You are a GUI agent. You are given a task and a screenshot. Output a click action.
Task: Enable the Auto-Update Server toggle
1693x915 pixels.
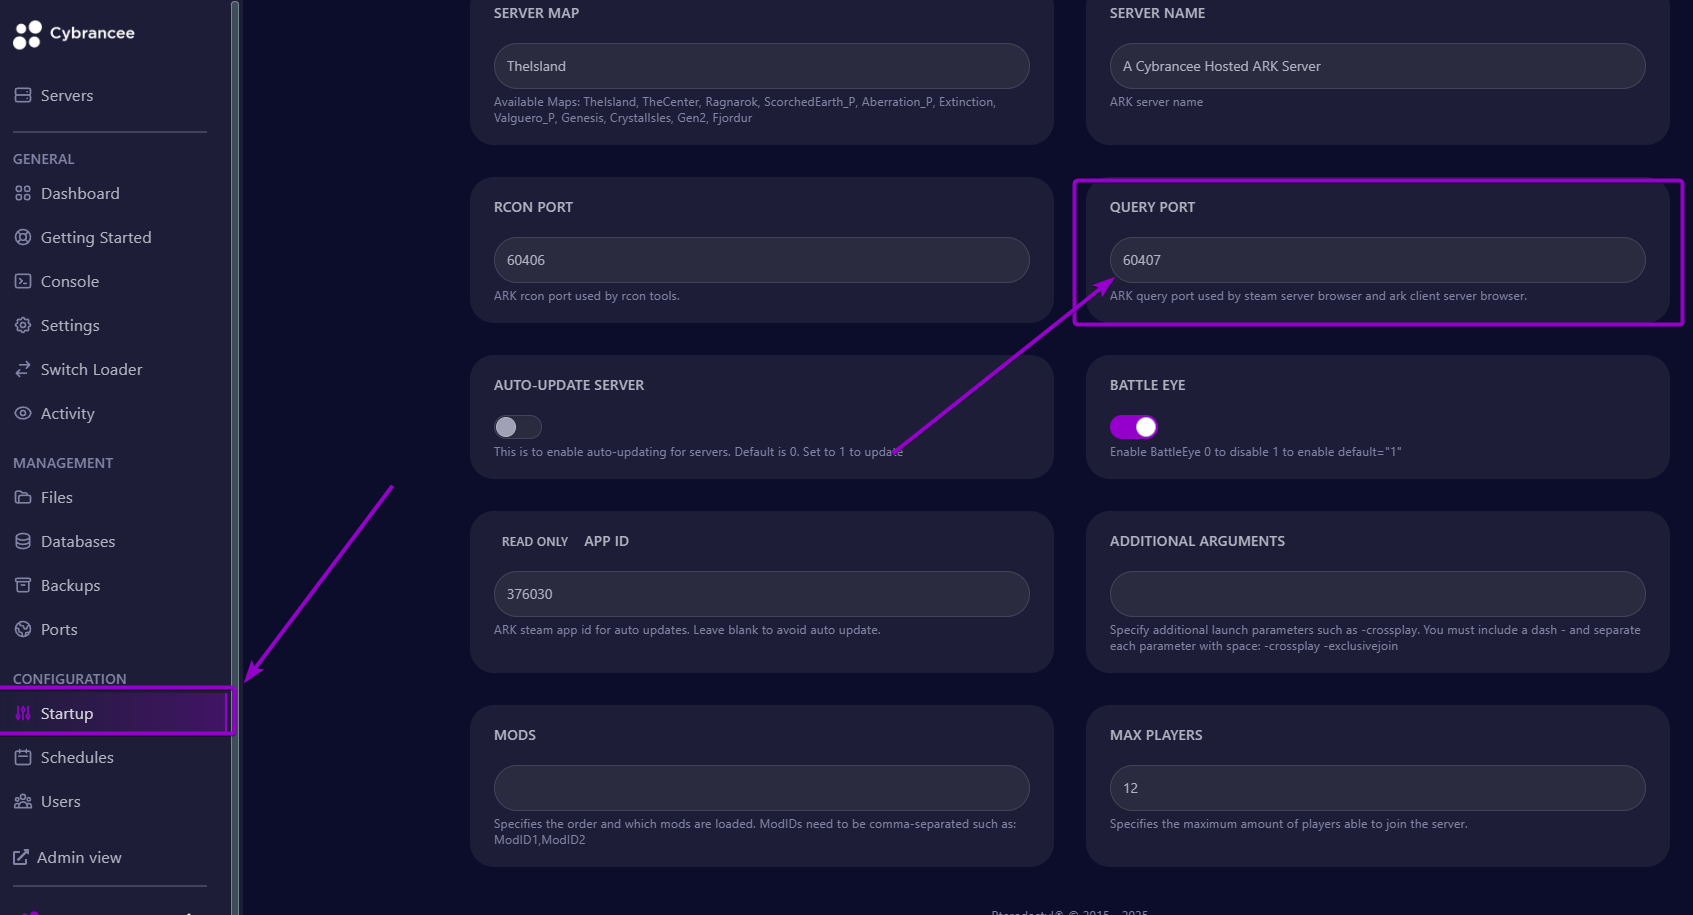click(x=517, y=427)
